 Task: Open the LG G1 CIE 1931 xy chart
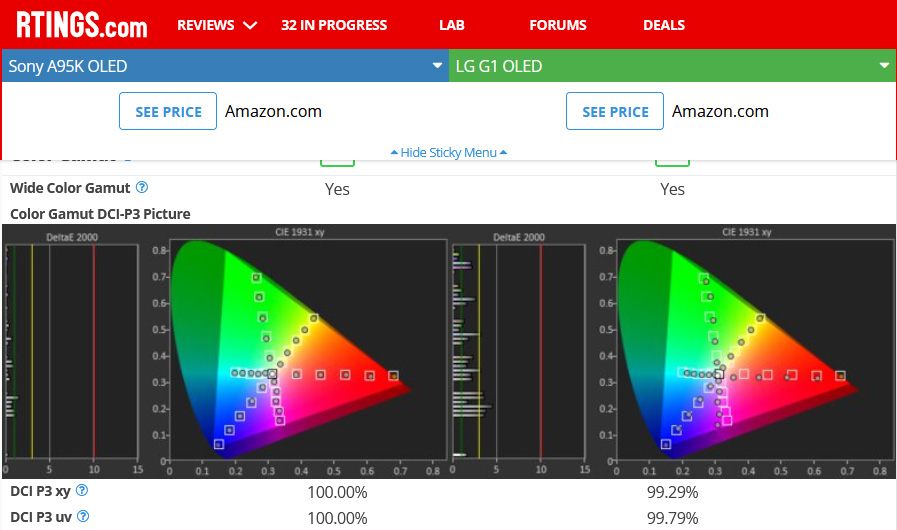coord(747,351)
